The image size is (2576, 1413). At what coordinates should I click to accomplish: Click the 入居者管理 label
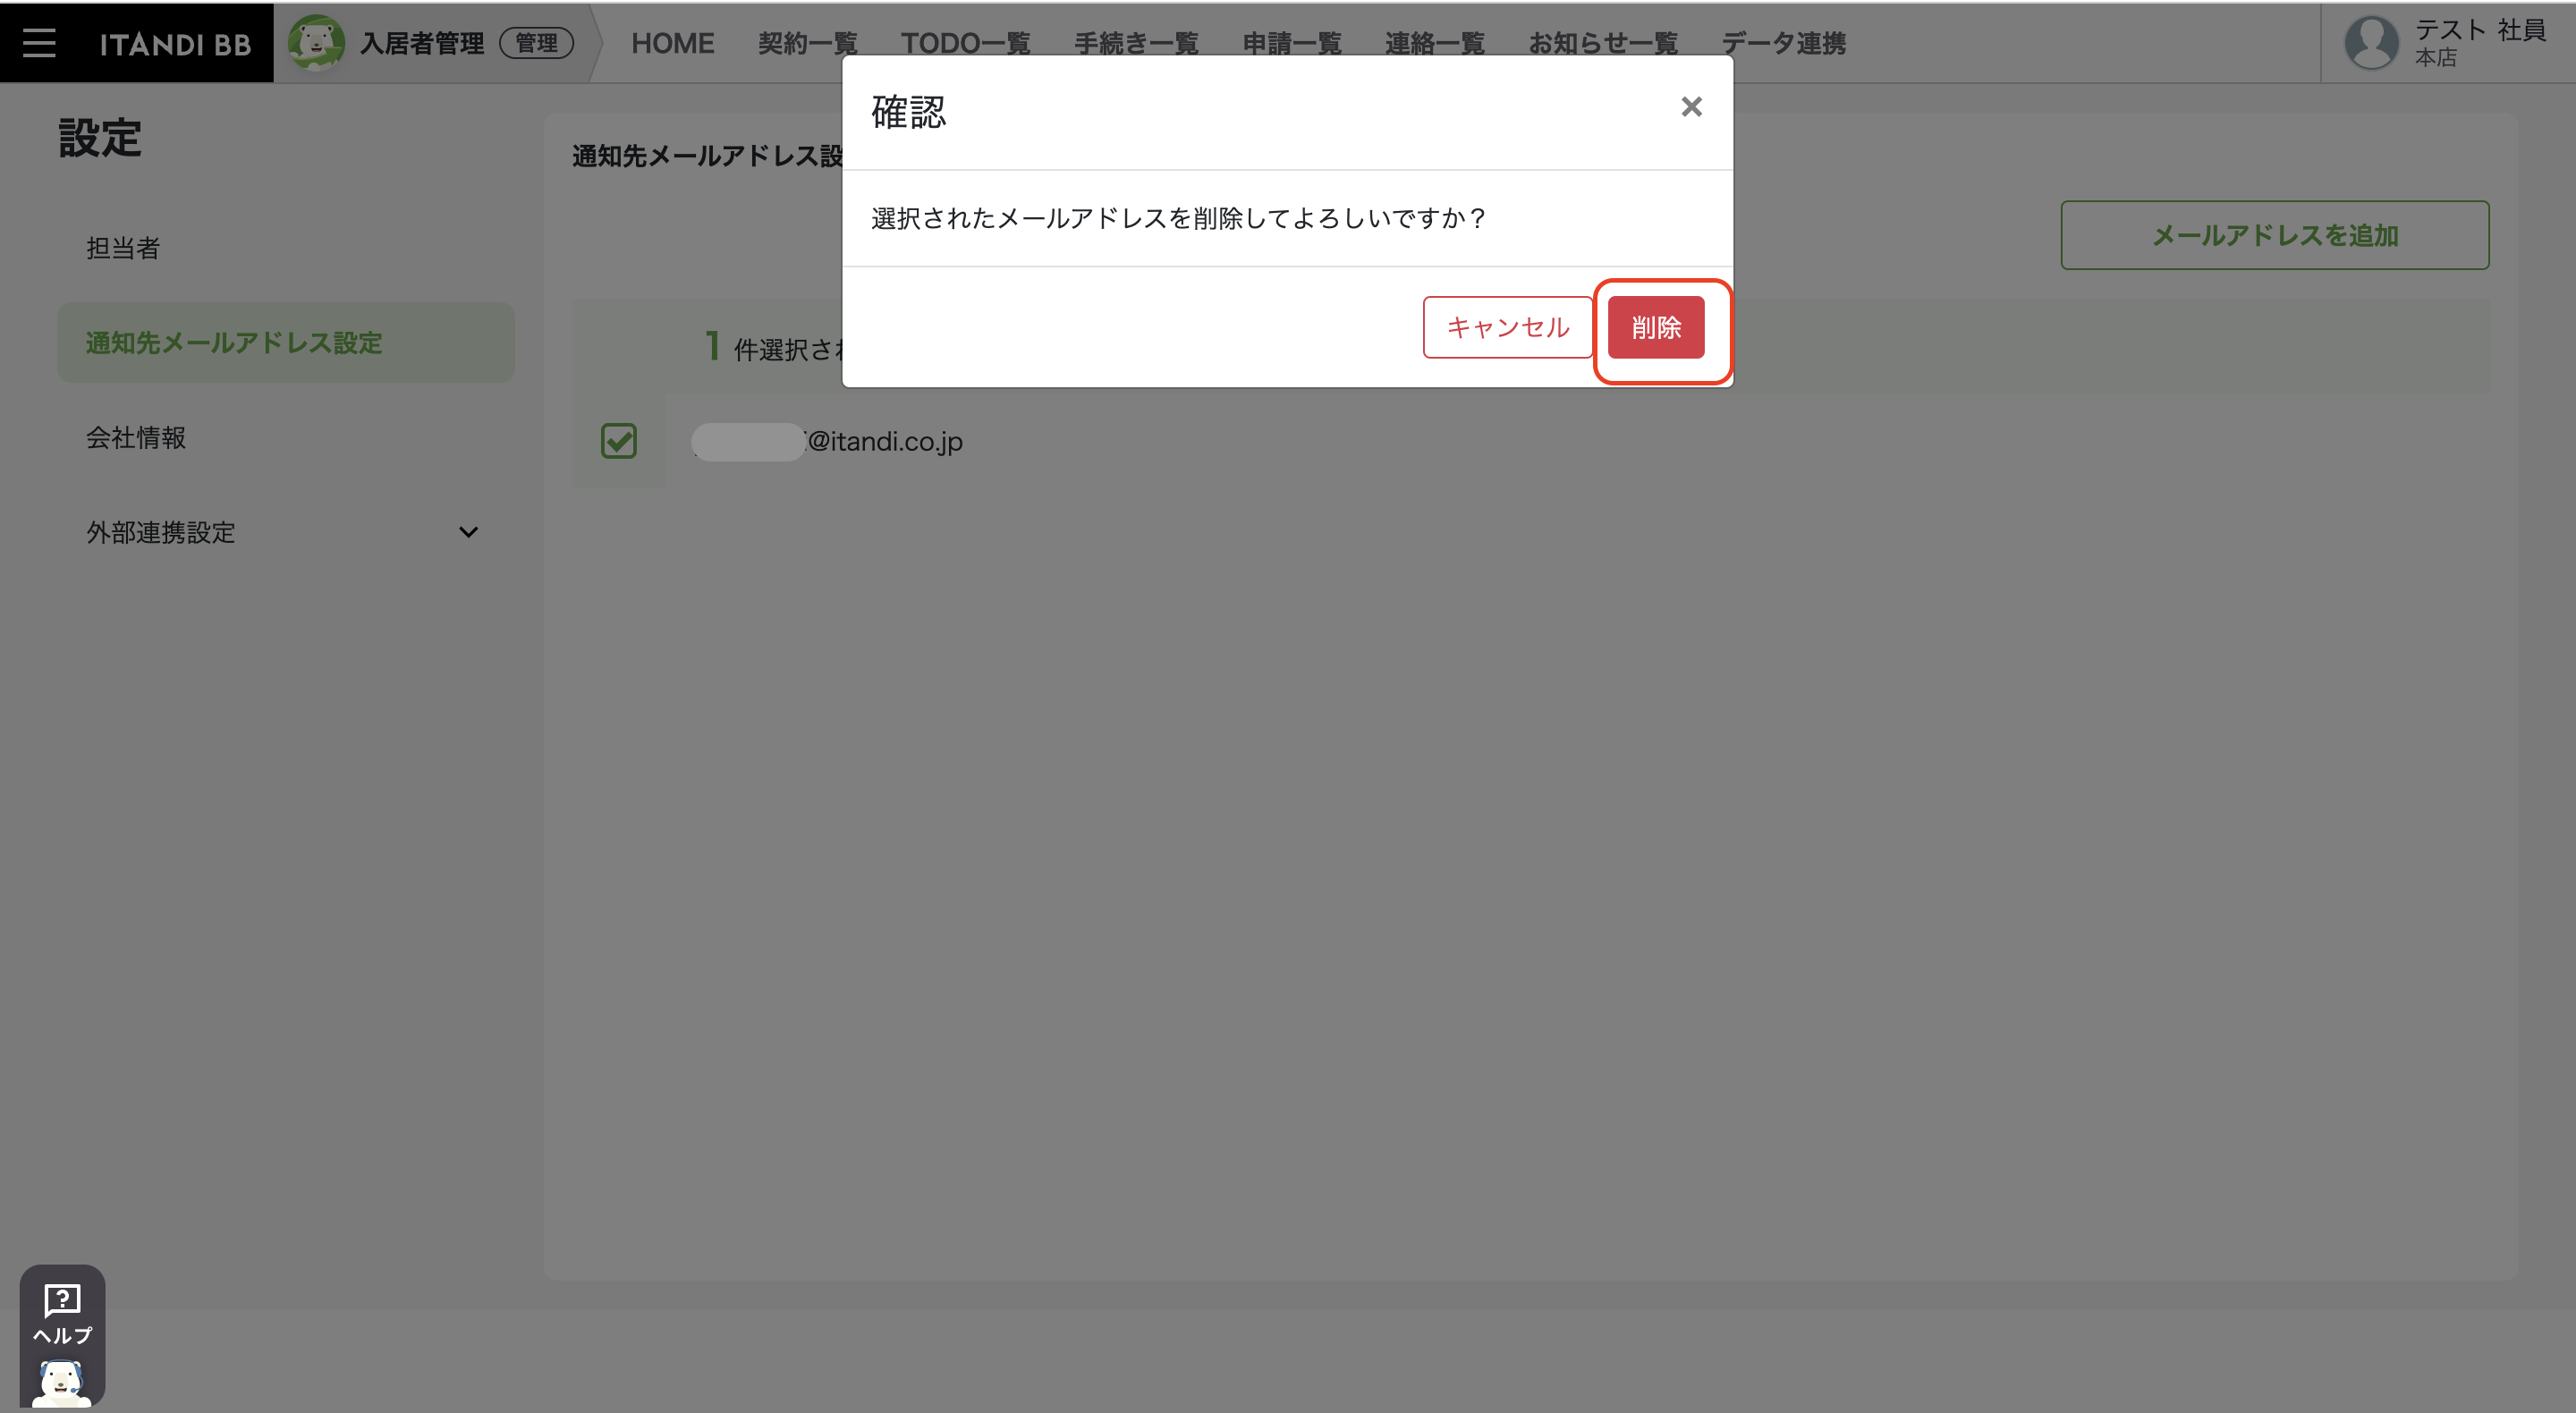(x=422, y=43)
